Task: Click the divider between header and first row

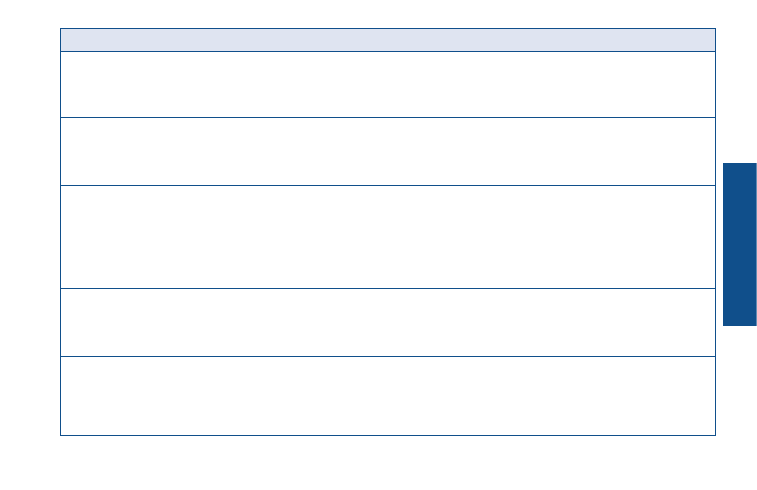Action: (388, 52)
